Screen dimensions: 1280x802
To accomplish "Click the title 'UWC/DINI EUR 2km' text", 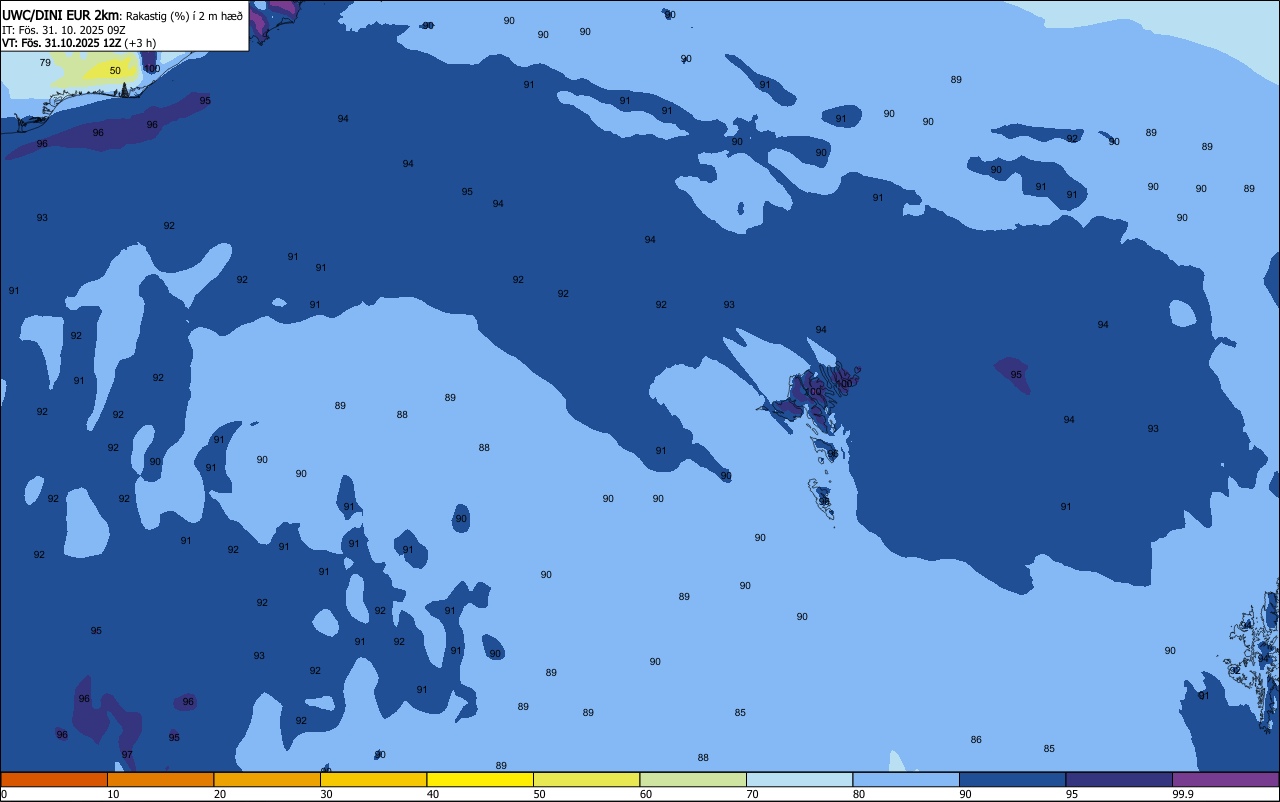I will tap(60, 15).
